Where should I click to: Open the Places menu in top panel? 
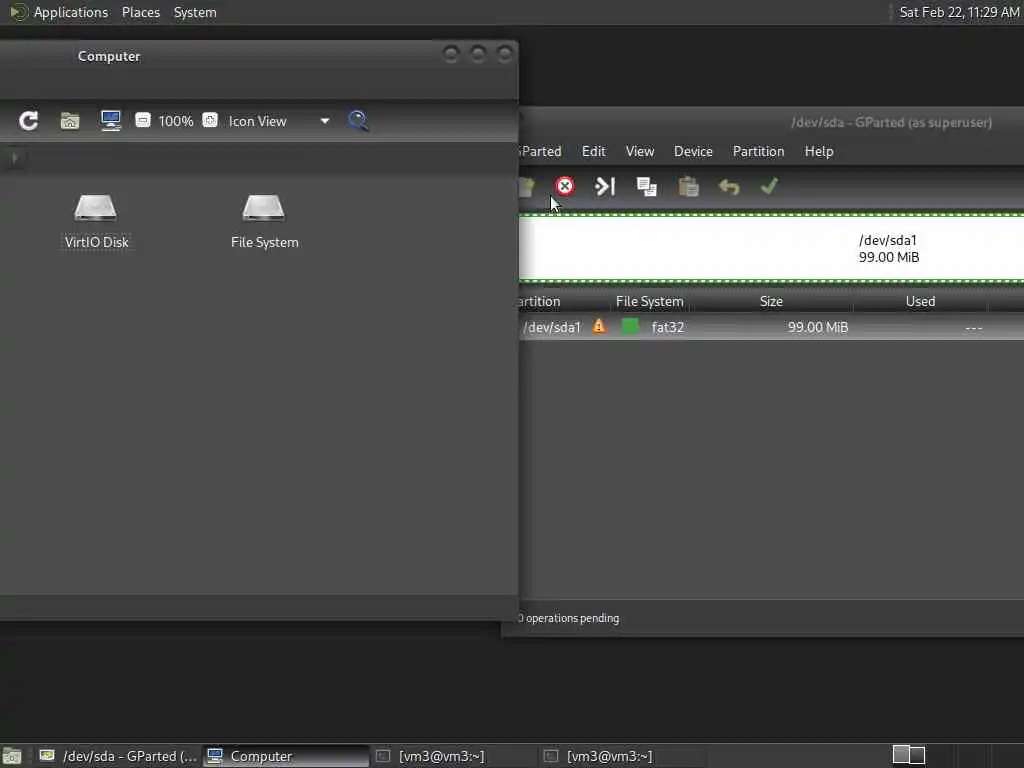[x=141, y=12]
